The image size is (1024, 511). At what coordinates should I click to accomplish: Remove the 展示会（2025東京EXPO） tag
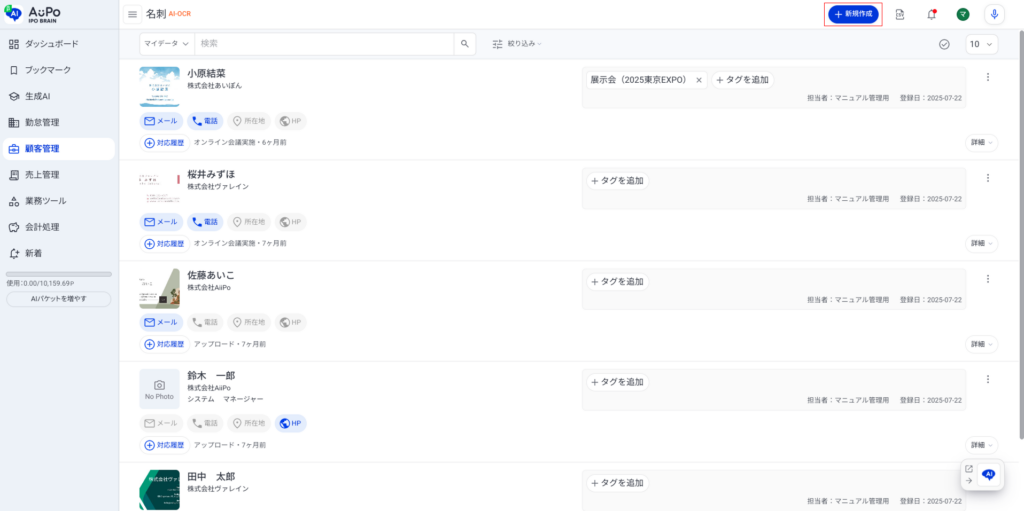(x=699, y=80)
